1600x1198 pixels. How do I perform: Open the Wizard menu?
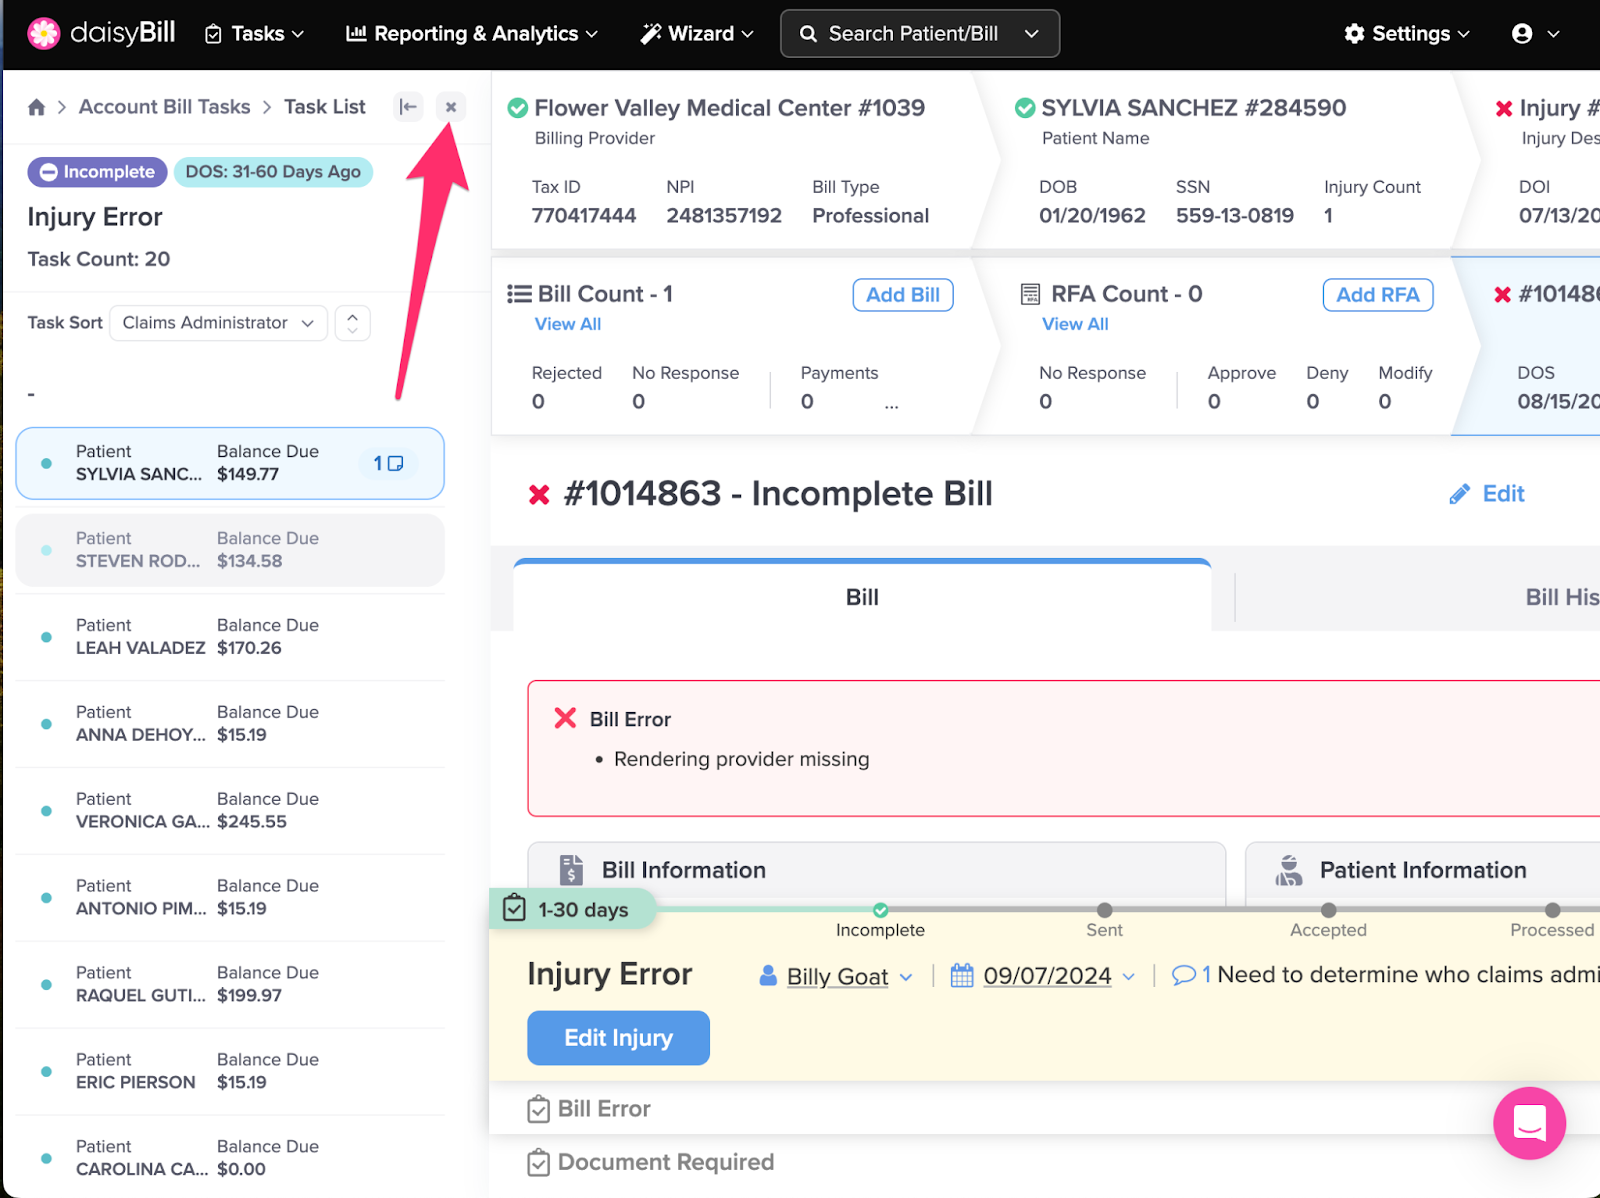coord(697,34)
